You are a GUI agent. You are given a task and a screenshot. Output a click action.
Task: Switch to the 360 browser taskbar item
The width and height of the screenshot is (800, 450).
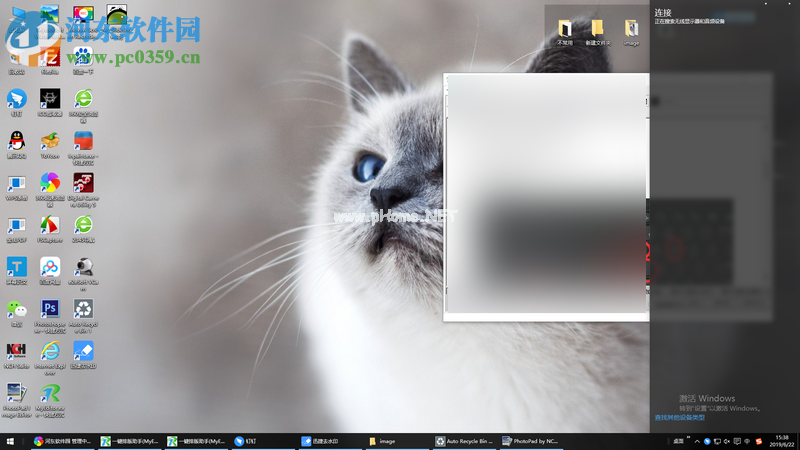point(63,441)
